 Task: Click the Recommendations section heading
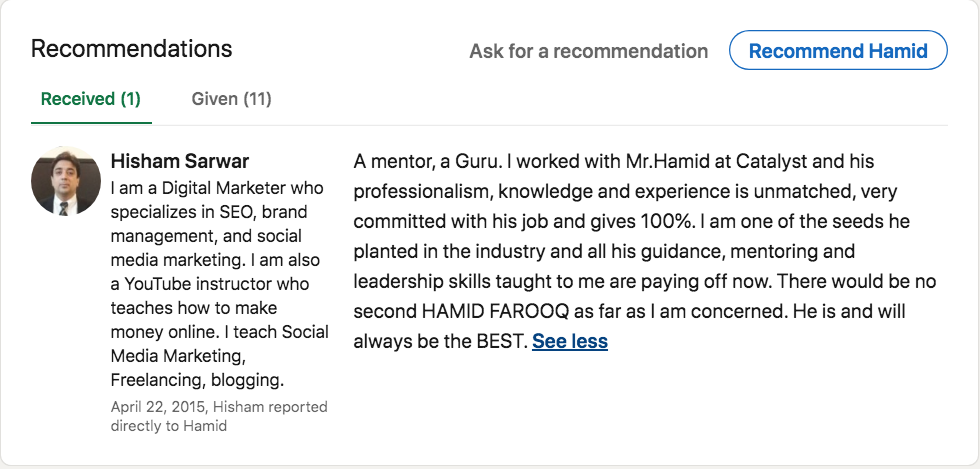(131, 48)
